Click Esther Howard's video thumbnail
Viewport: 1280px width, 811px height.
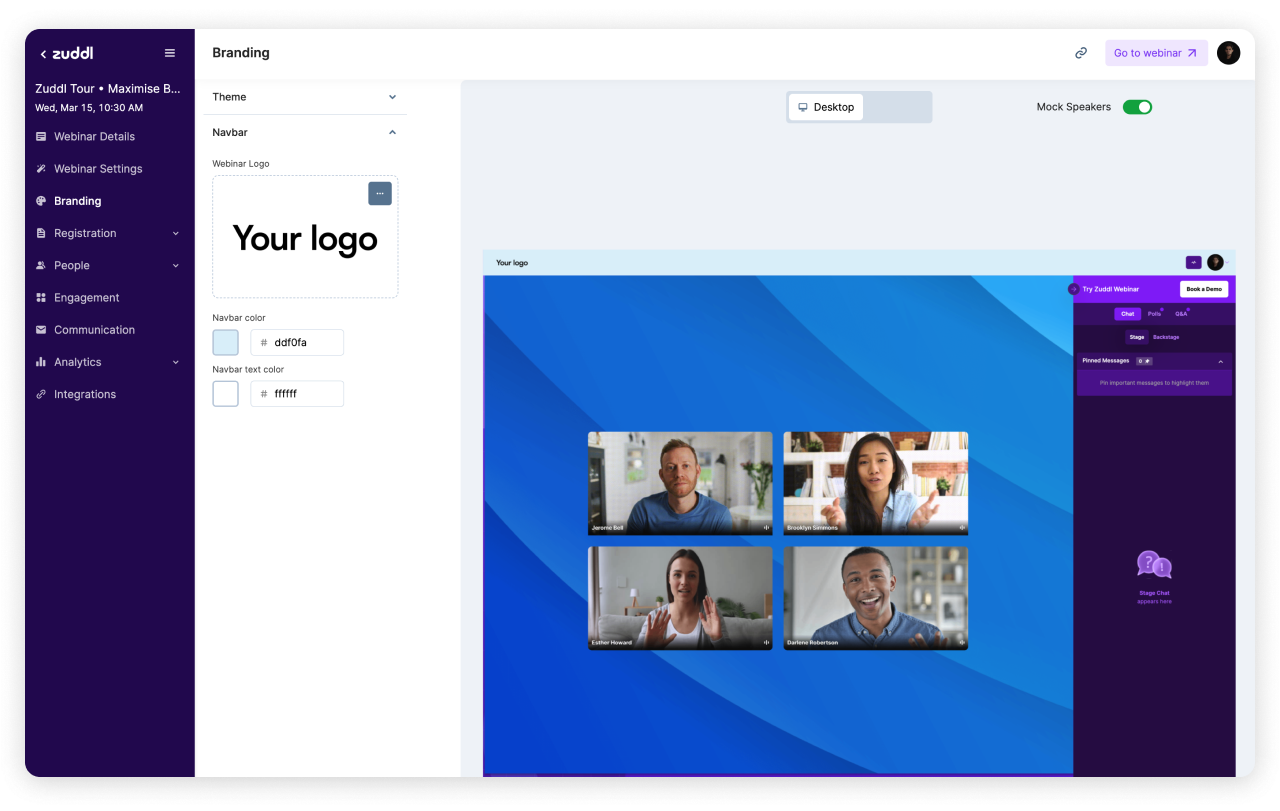[680, 598]
